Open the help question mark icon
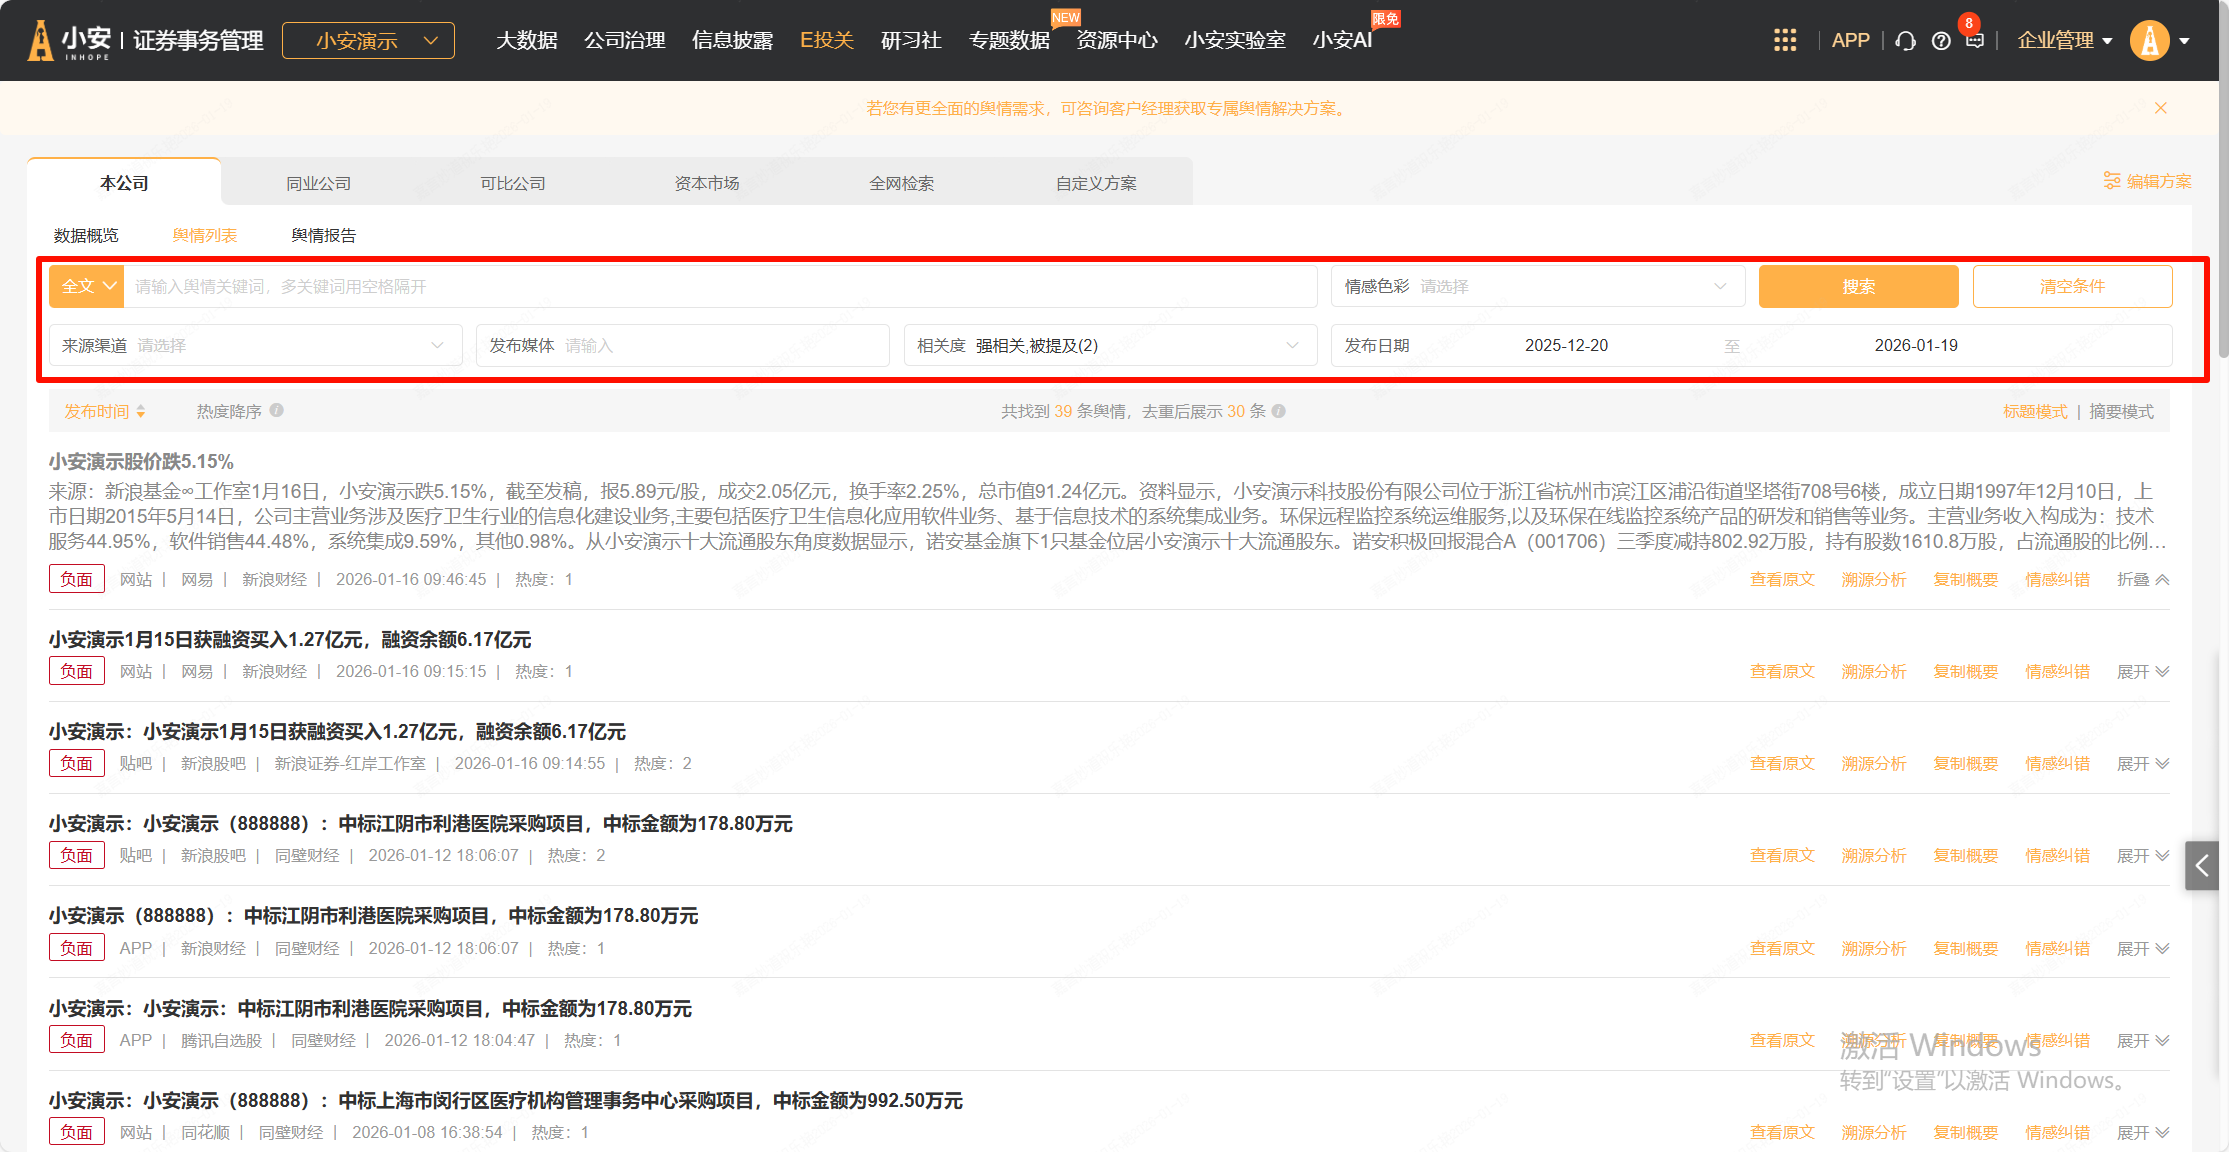 point(1941,41)
